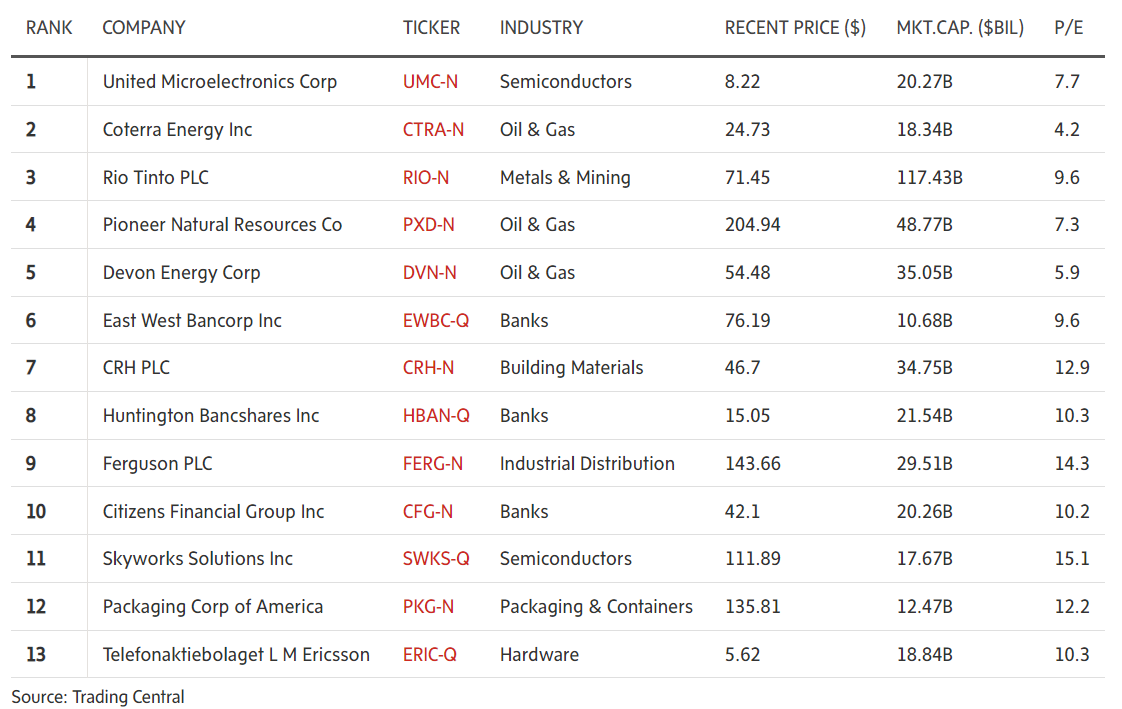Click the Building Materials industry cell

(571, 368)
